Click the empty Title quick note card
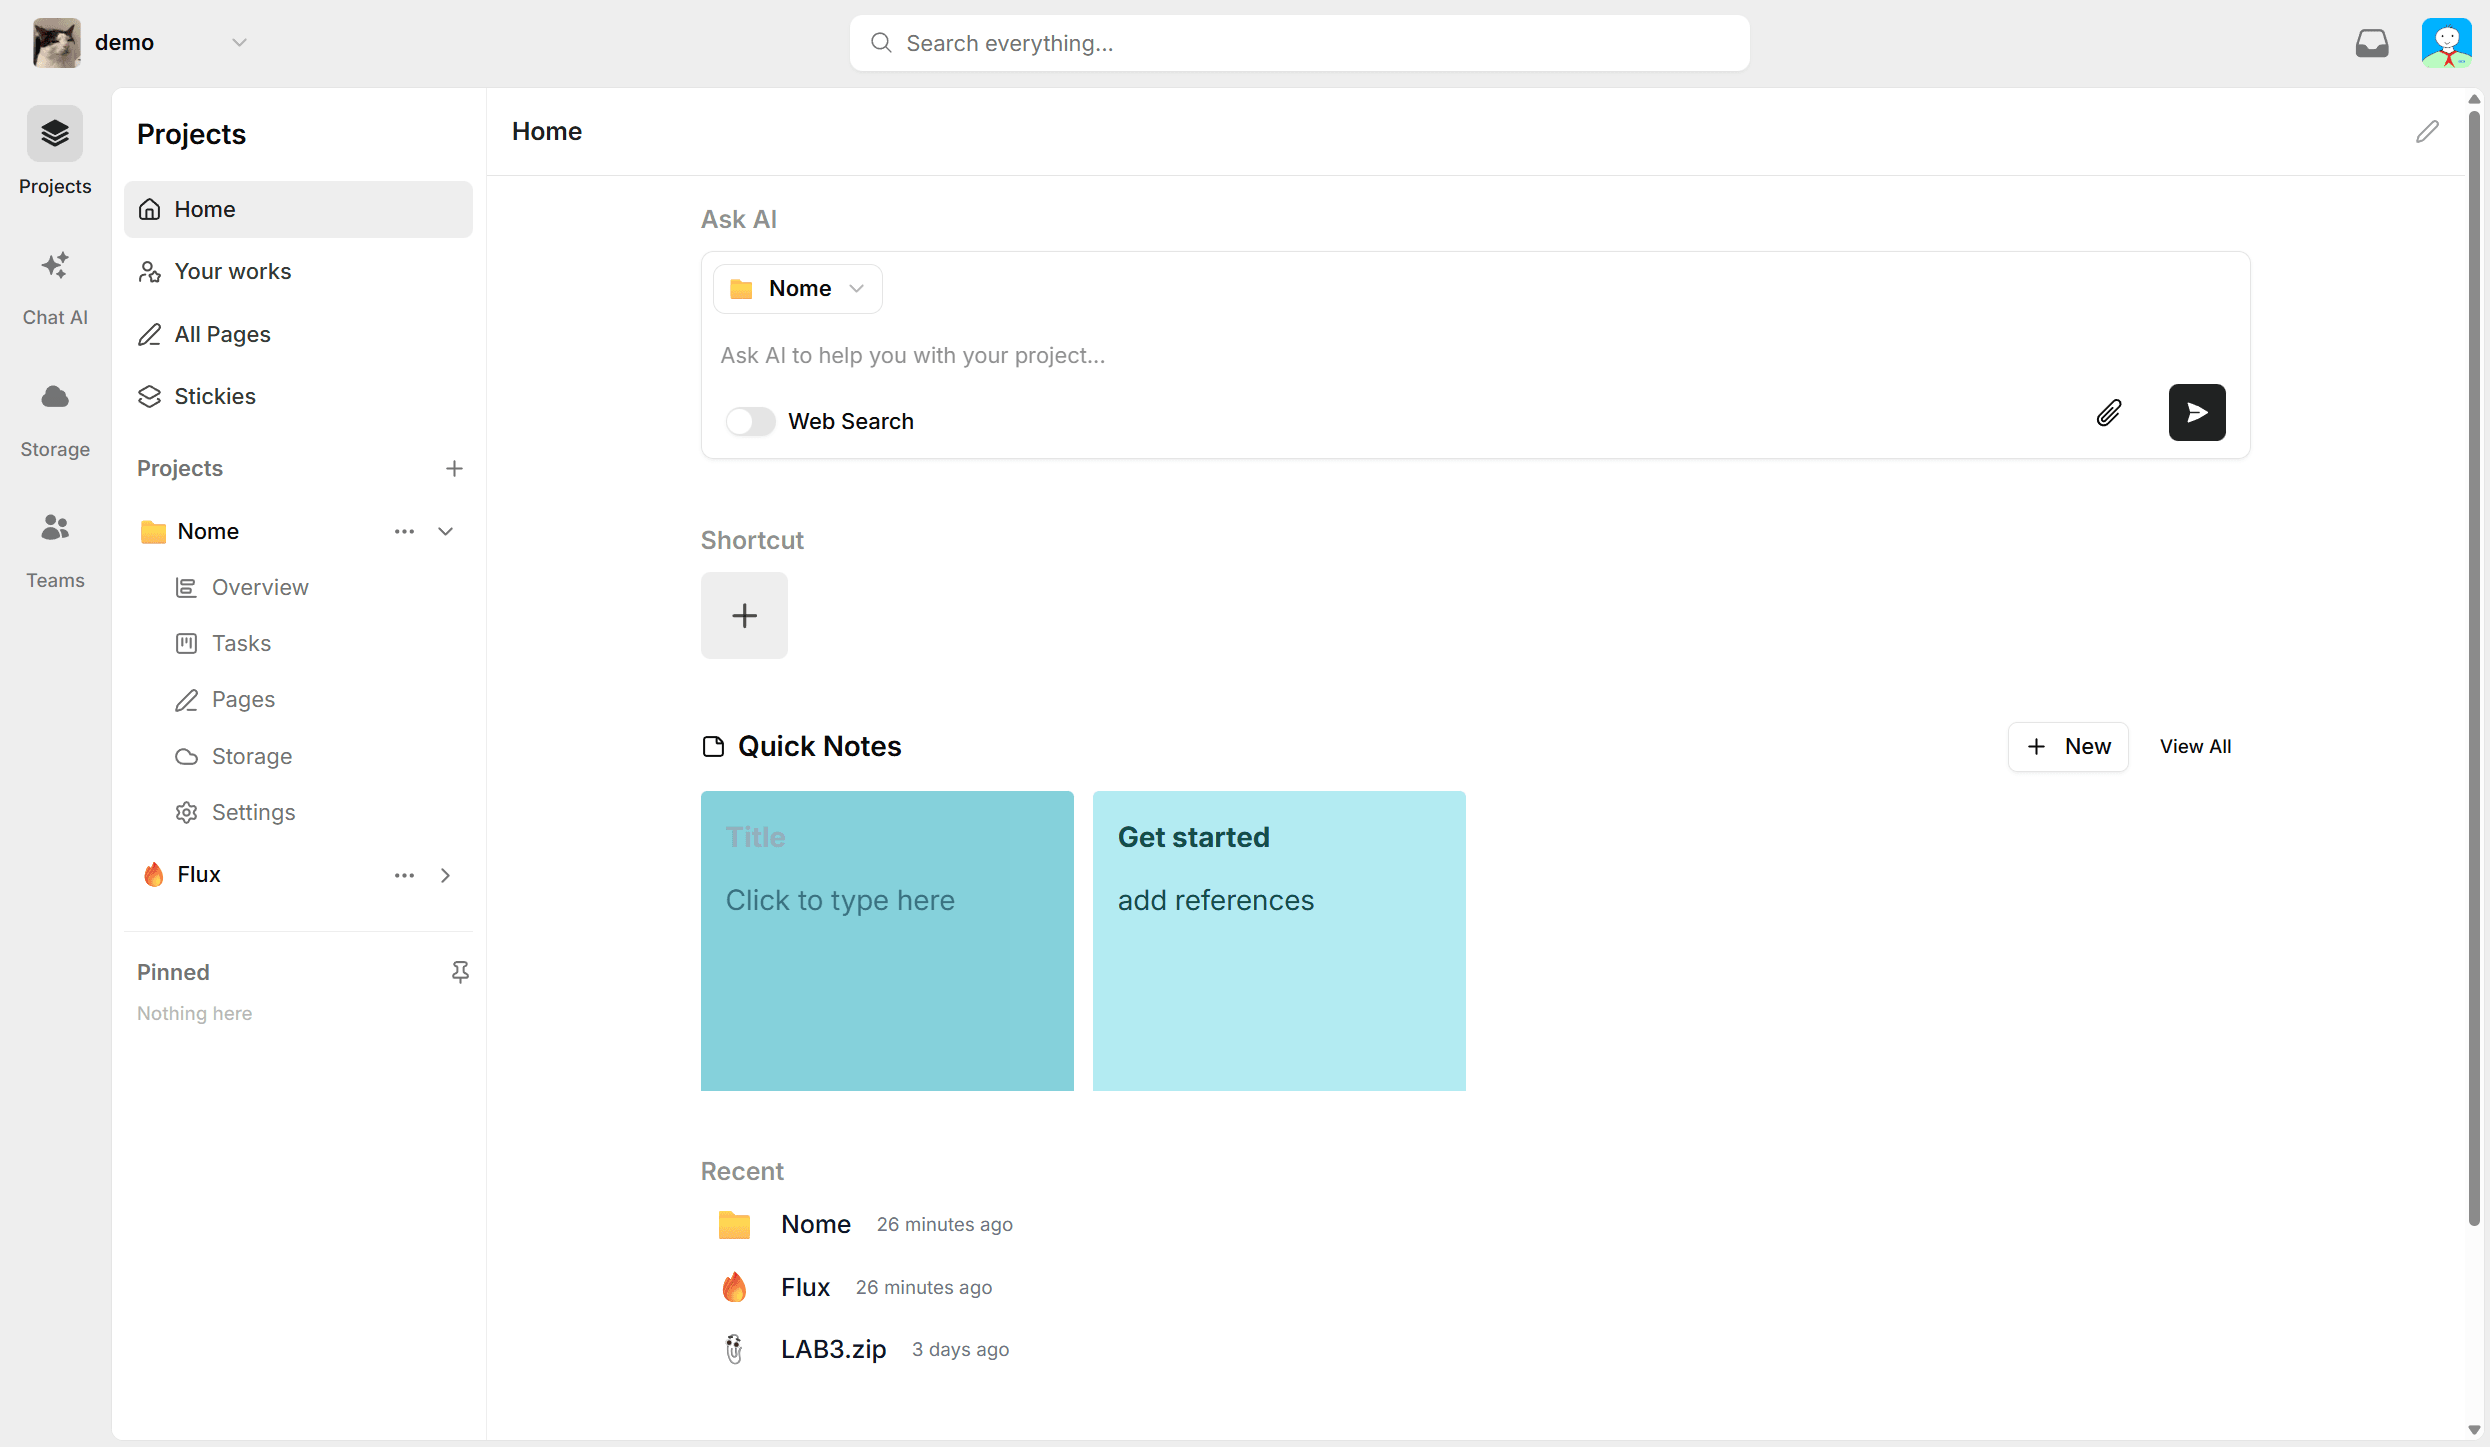The image size is (2490, 1447). pos(887,941)
